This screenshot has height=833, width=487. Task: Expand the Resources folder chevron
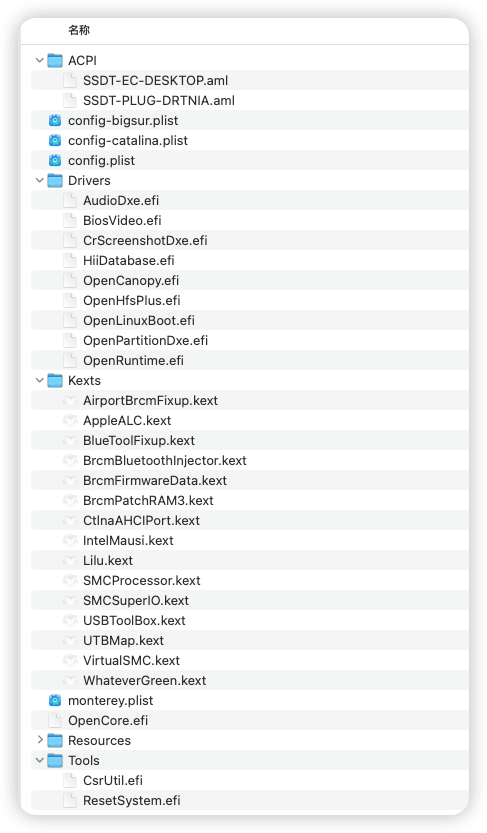coord(40,740)
